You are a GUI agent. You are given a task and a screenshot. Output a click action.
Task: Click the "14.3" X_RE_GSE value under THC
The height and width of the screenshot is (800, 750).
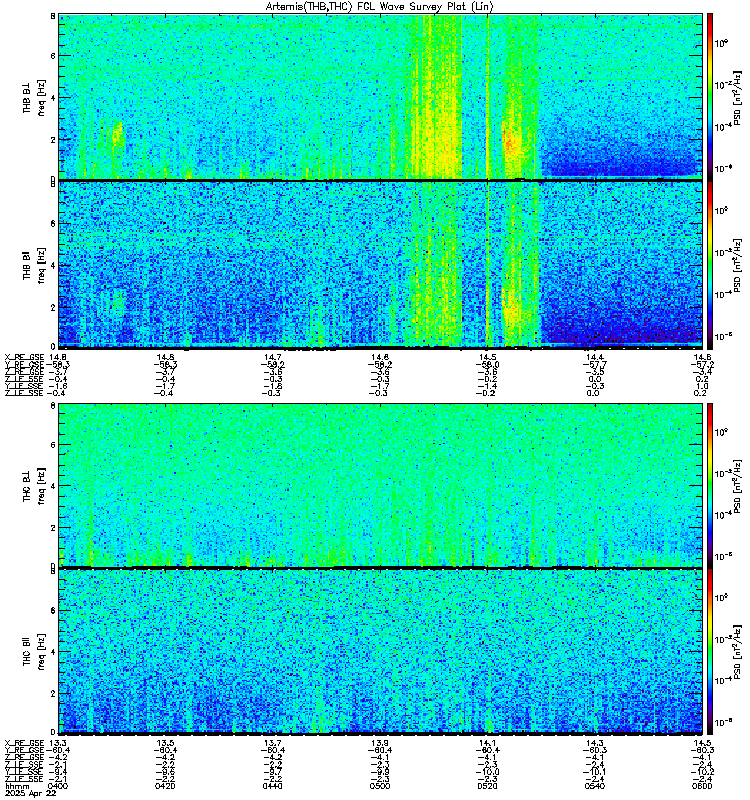tap(595, 743)
